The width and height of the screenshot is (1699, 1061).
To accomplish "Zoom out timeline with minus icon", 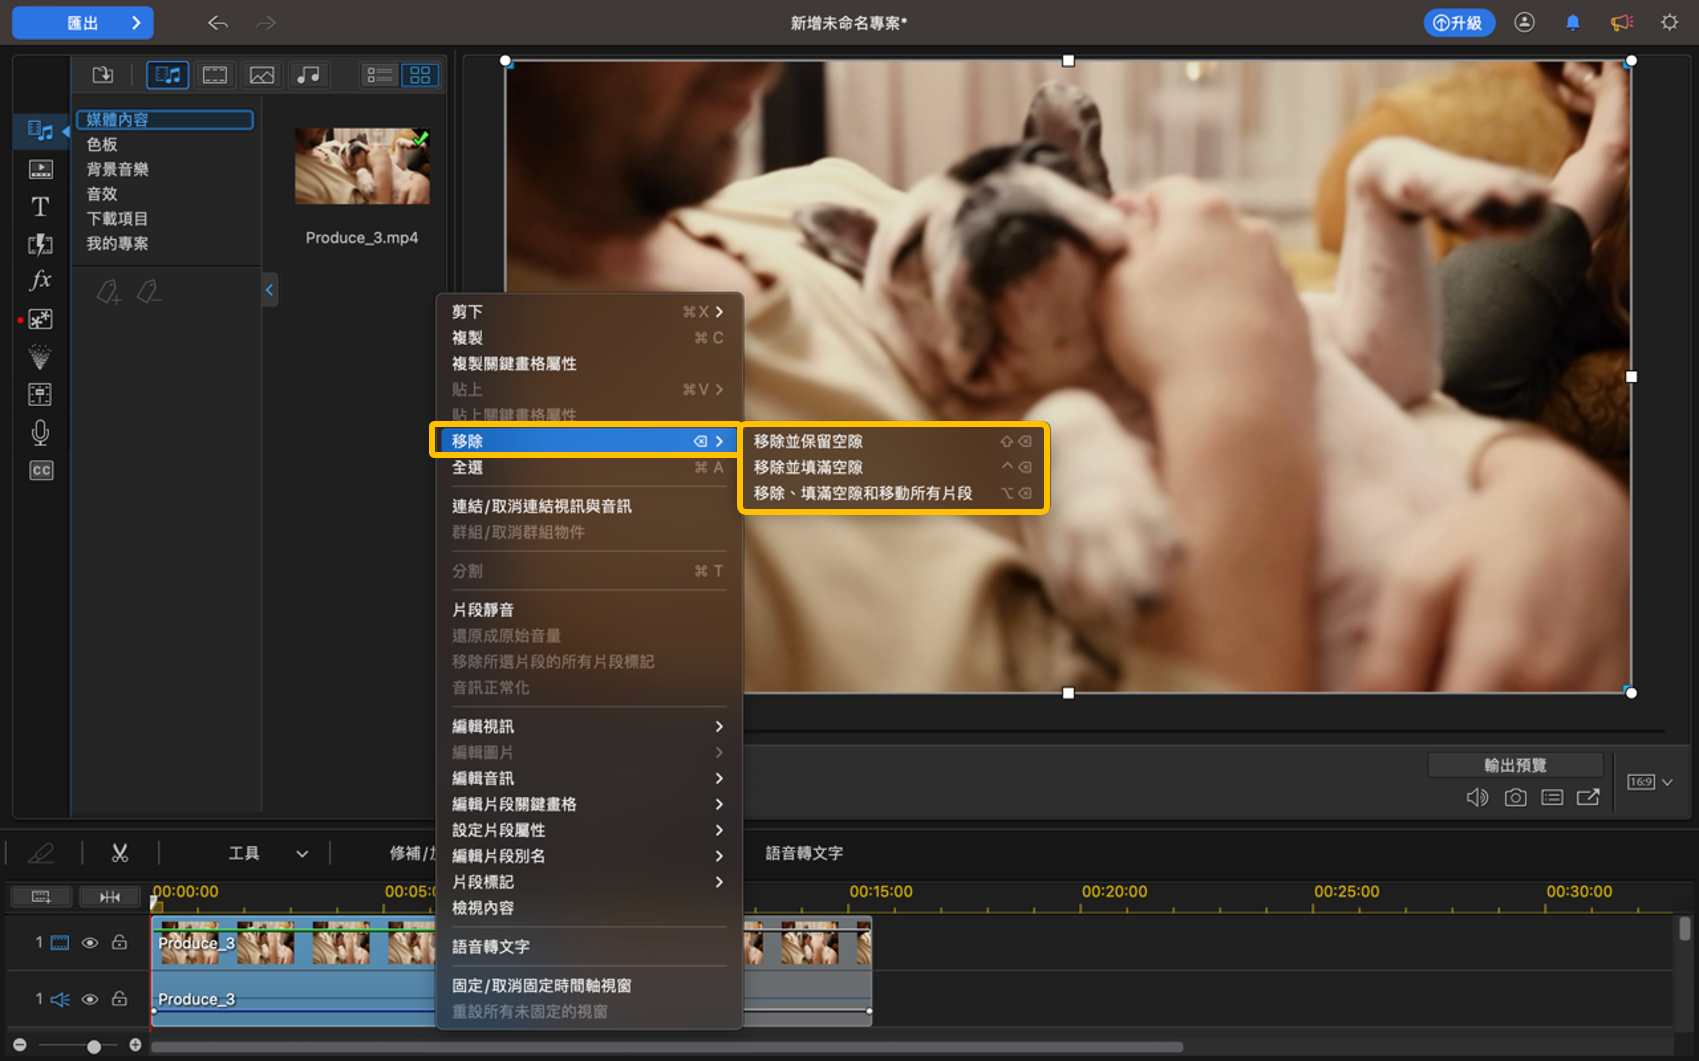I will point(20,1045).
